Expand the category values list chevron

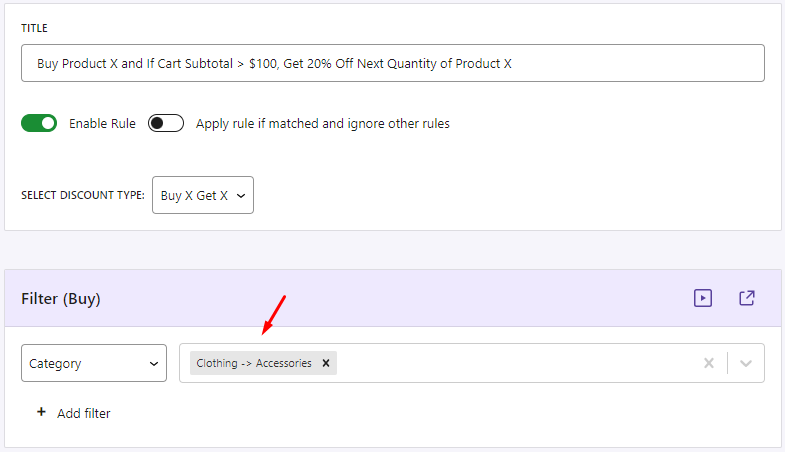[746, 363]
